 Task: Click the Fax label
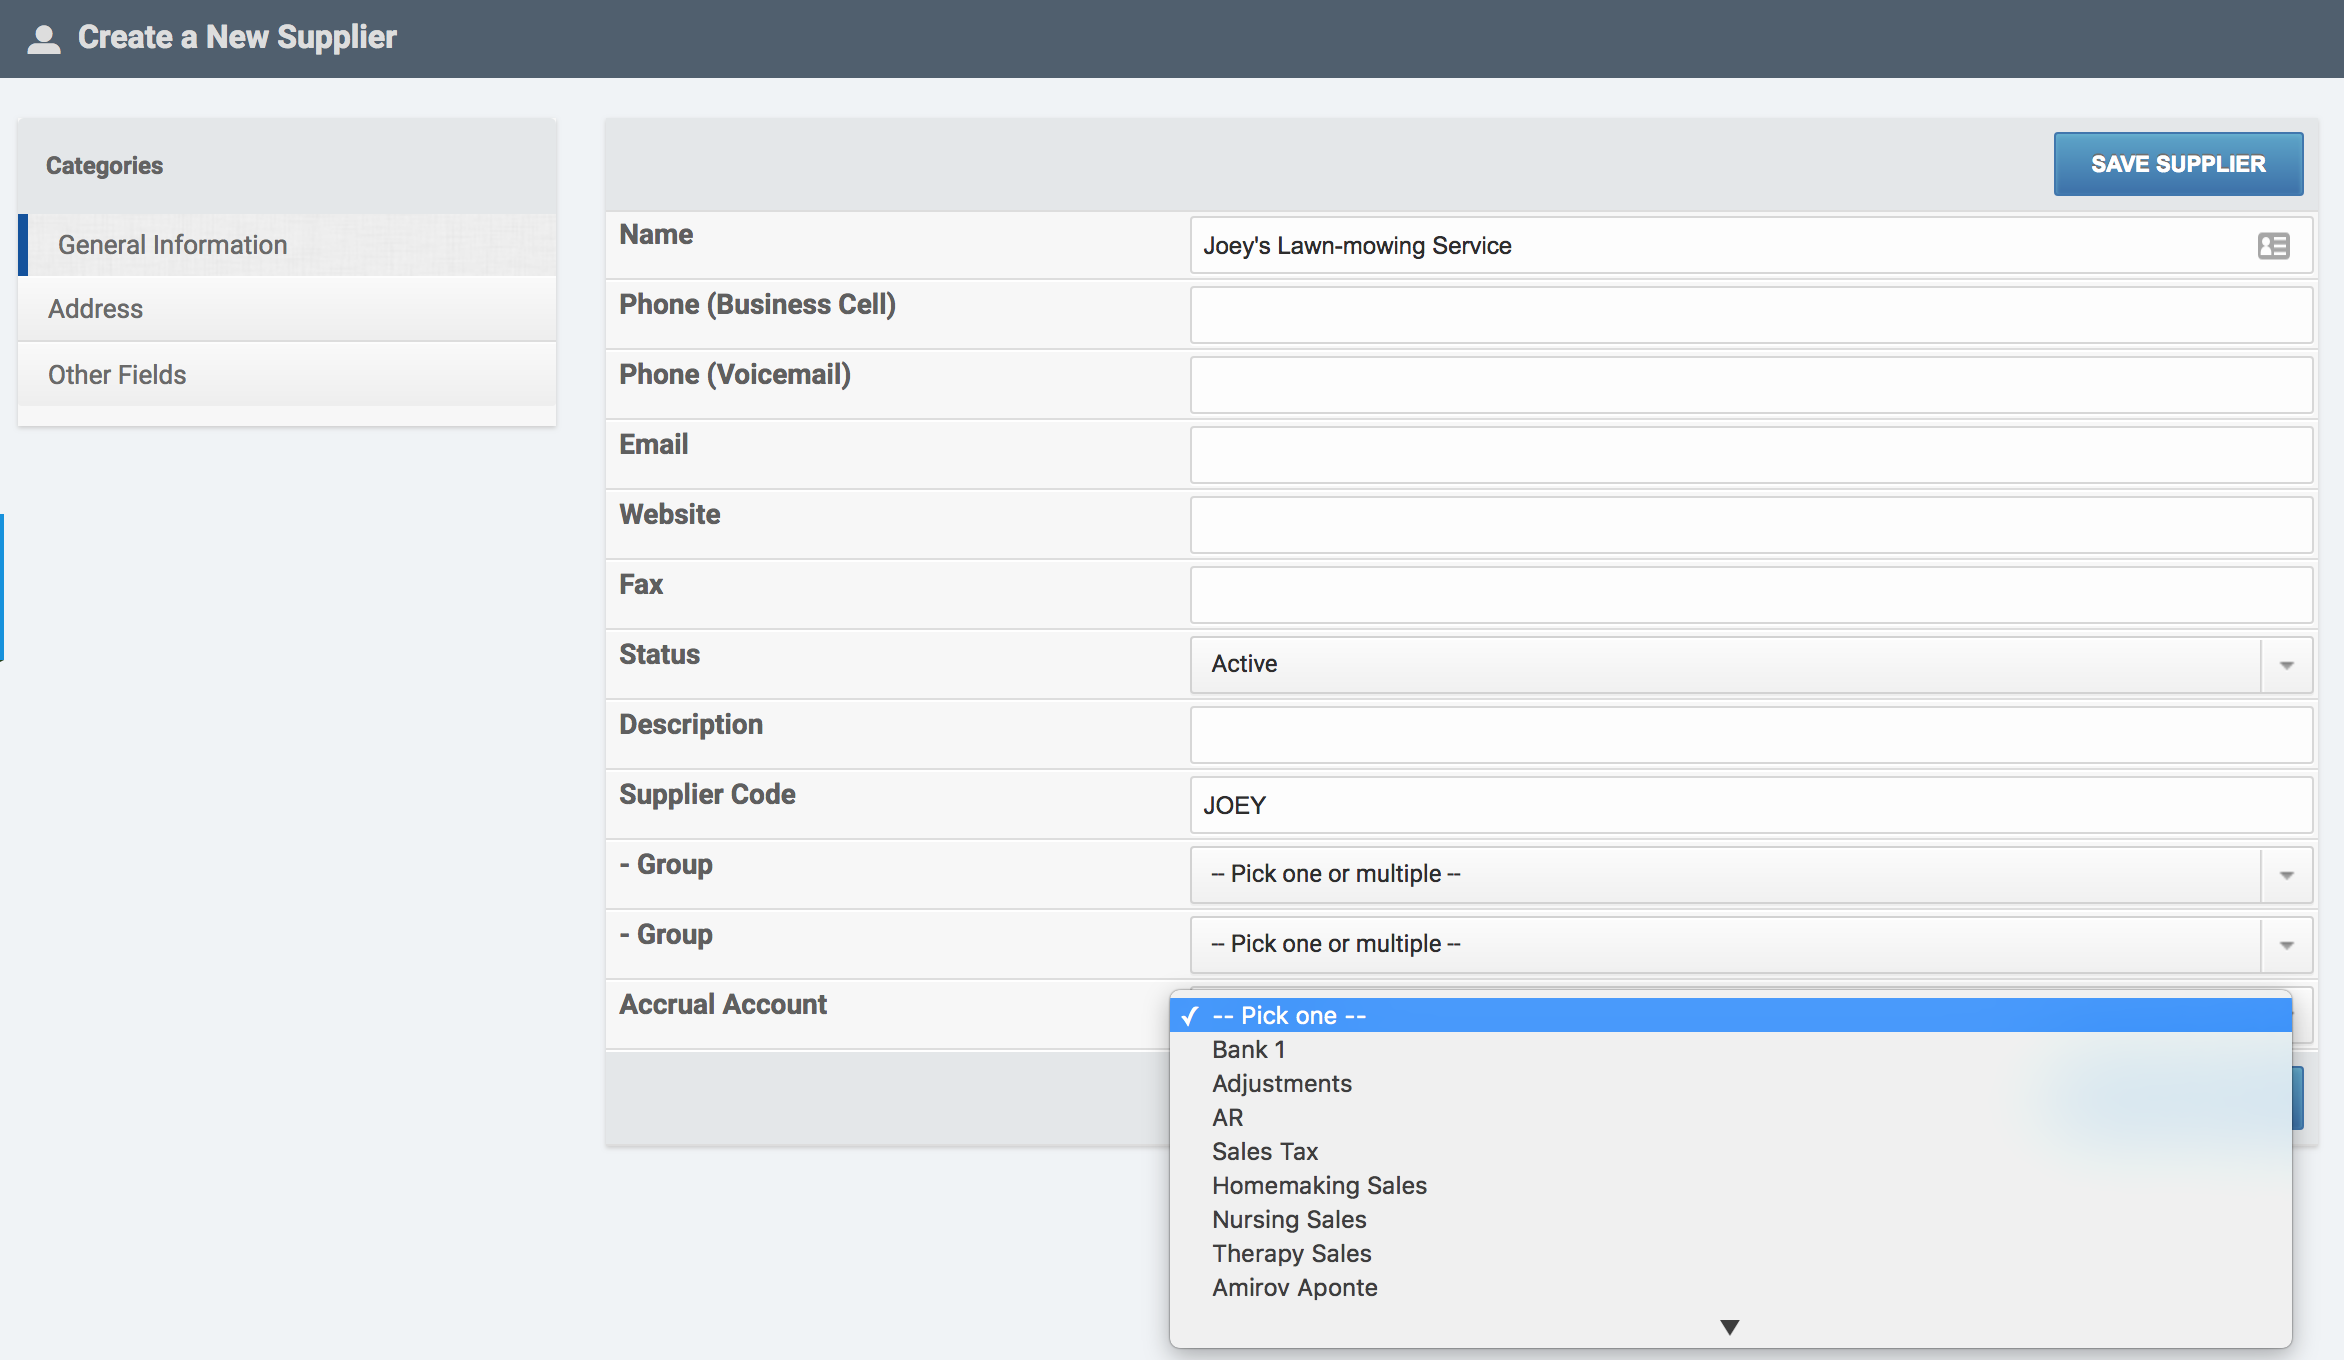[641, 584]
